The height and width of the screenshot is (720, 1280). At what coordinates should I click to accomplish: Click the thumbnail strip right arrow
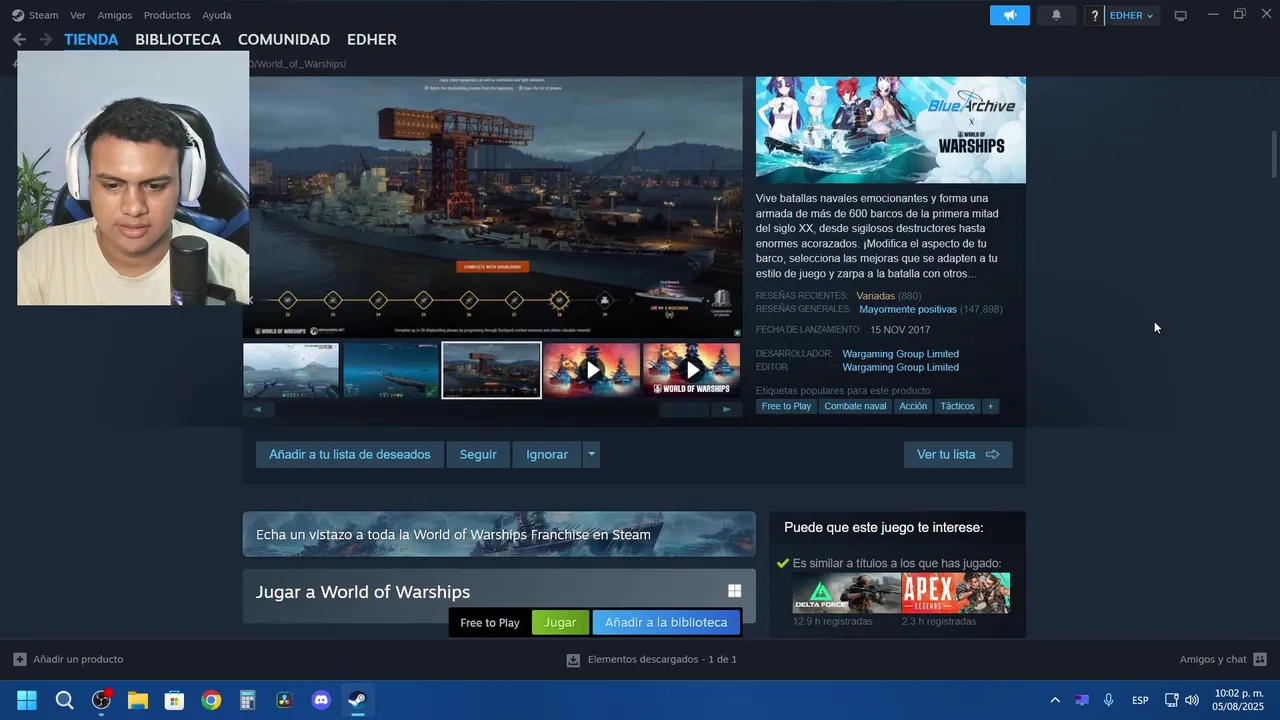[727, 409]
